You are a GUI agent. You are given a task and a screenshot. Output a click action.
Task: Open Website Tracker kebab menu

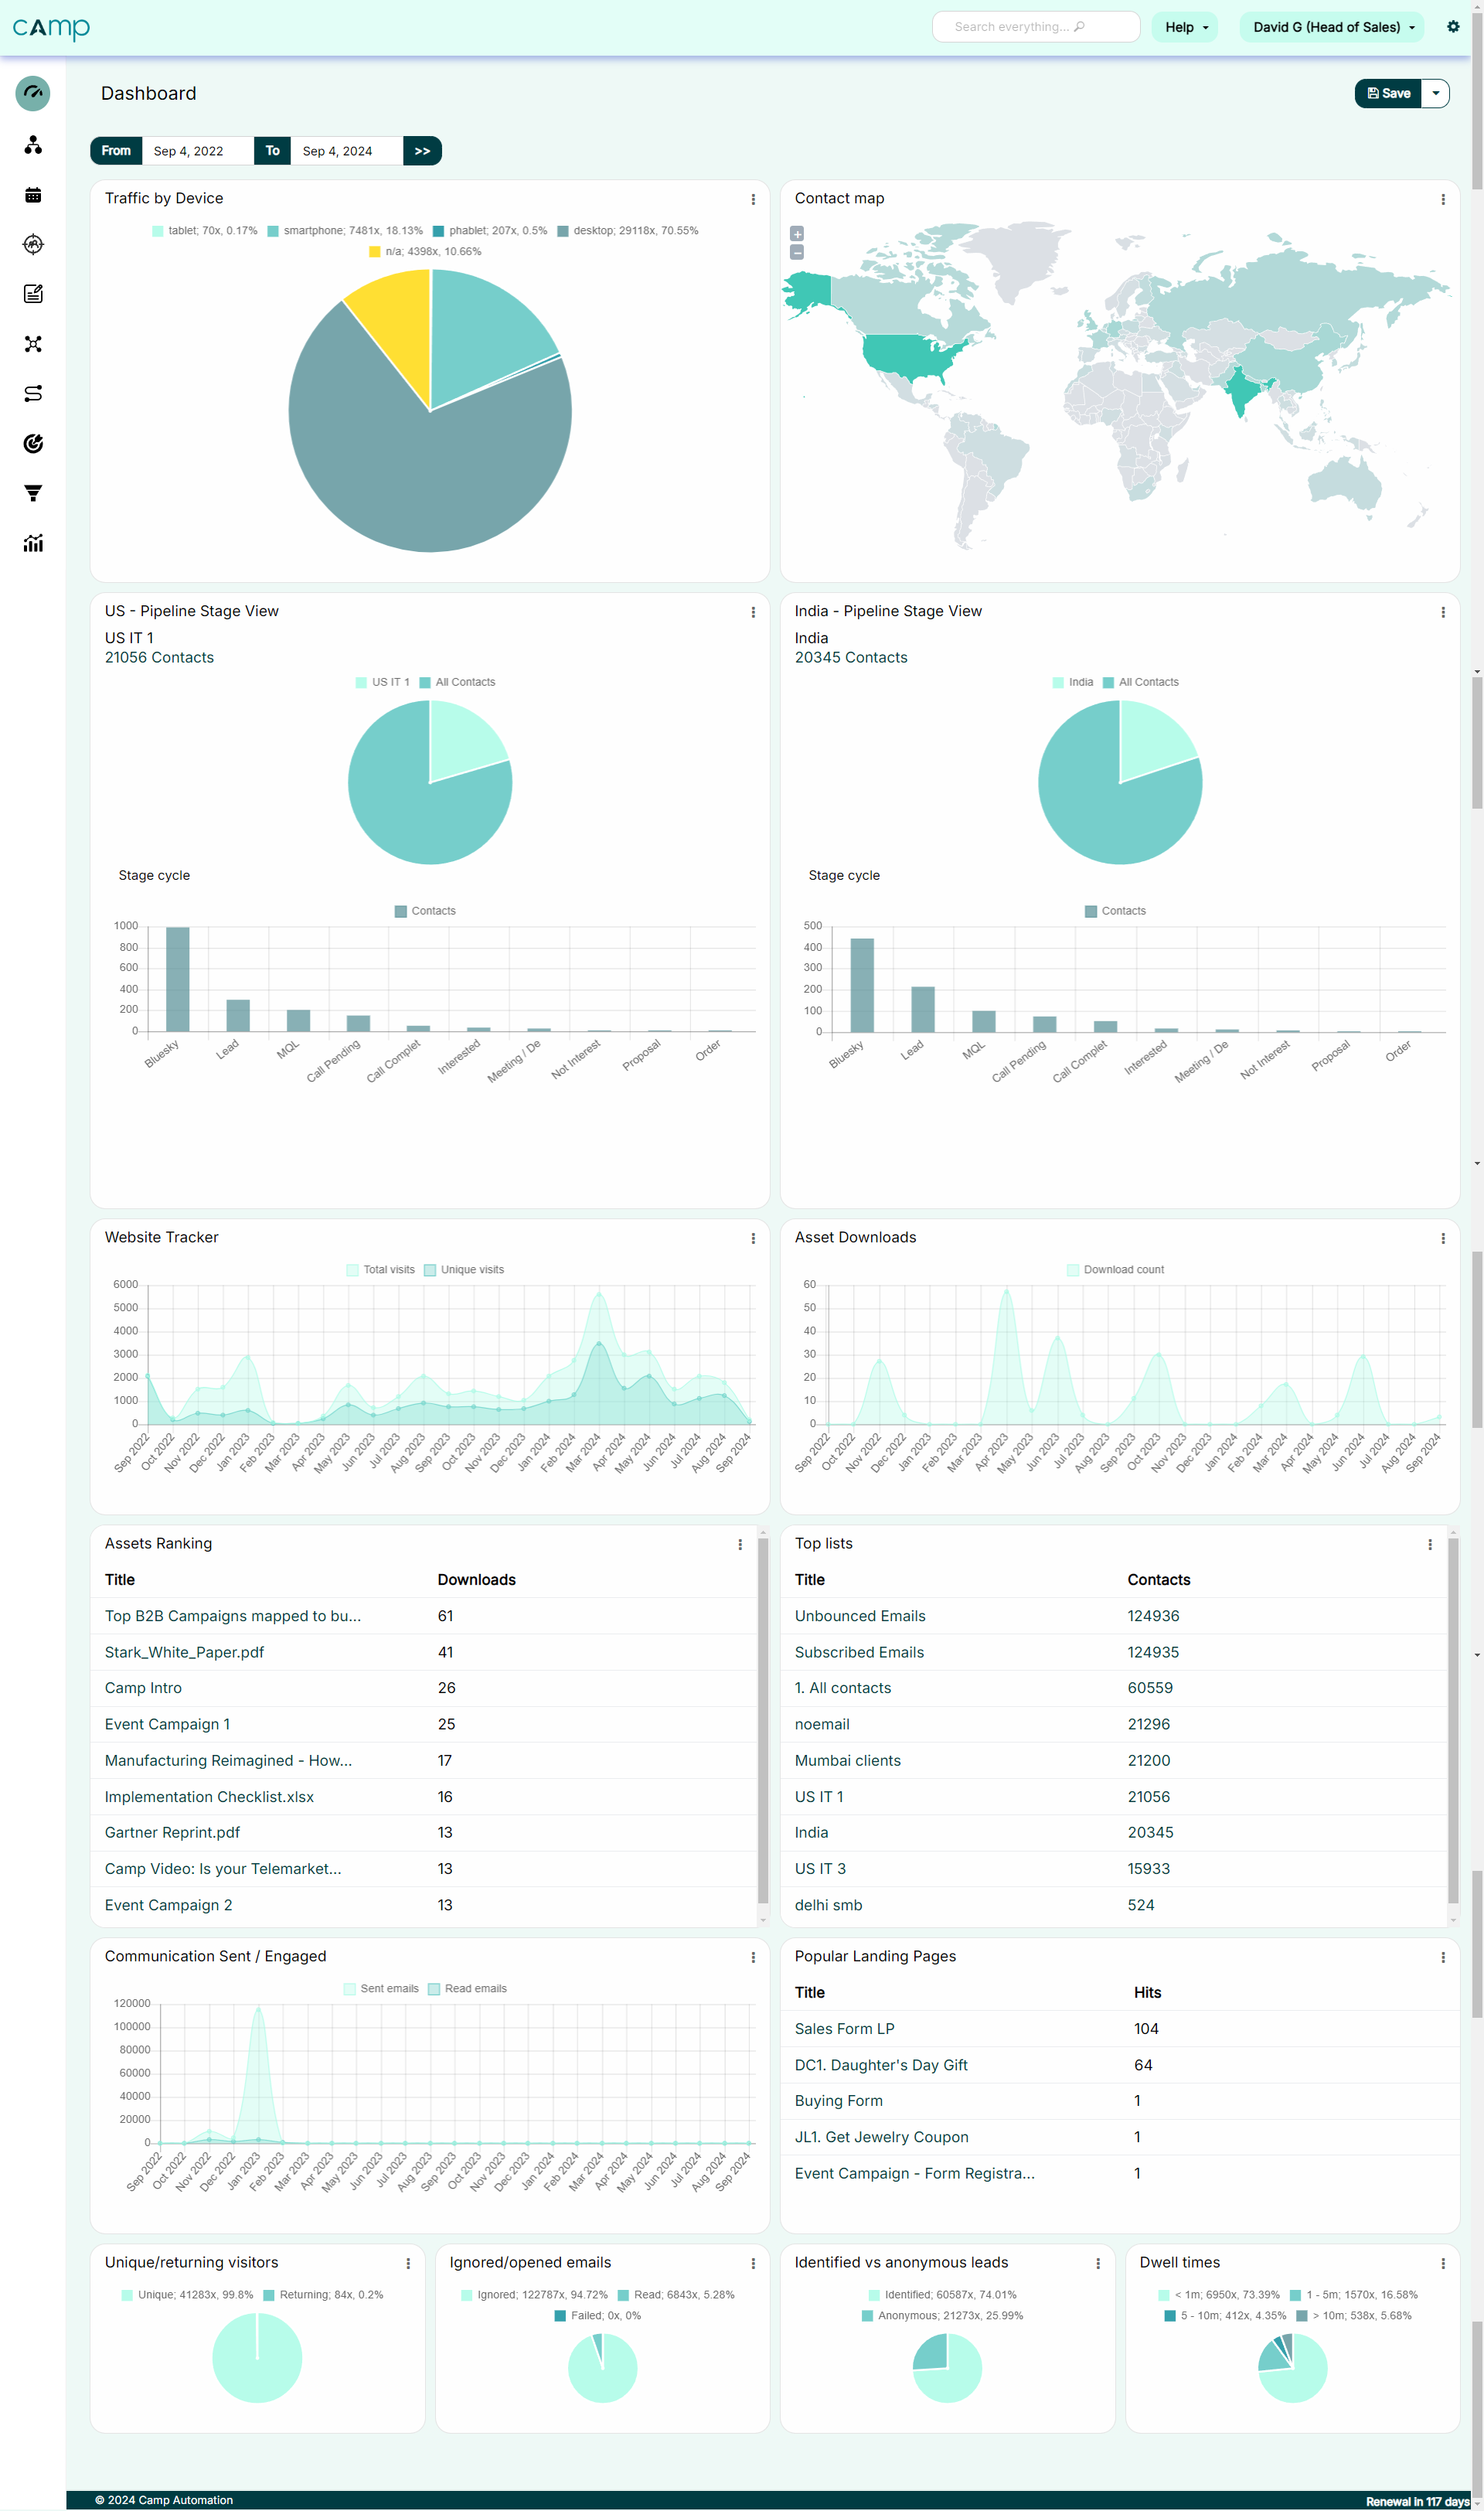(753, 1239)
